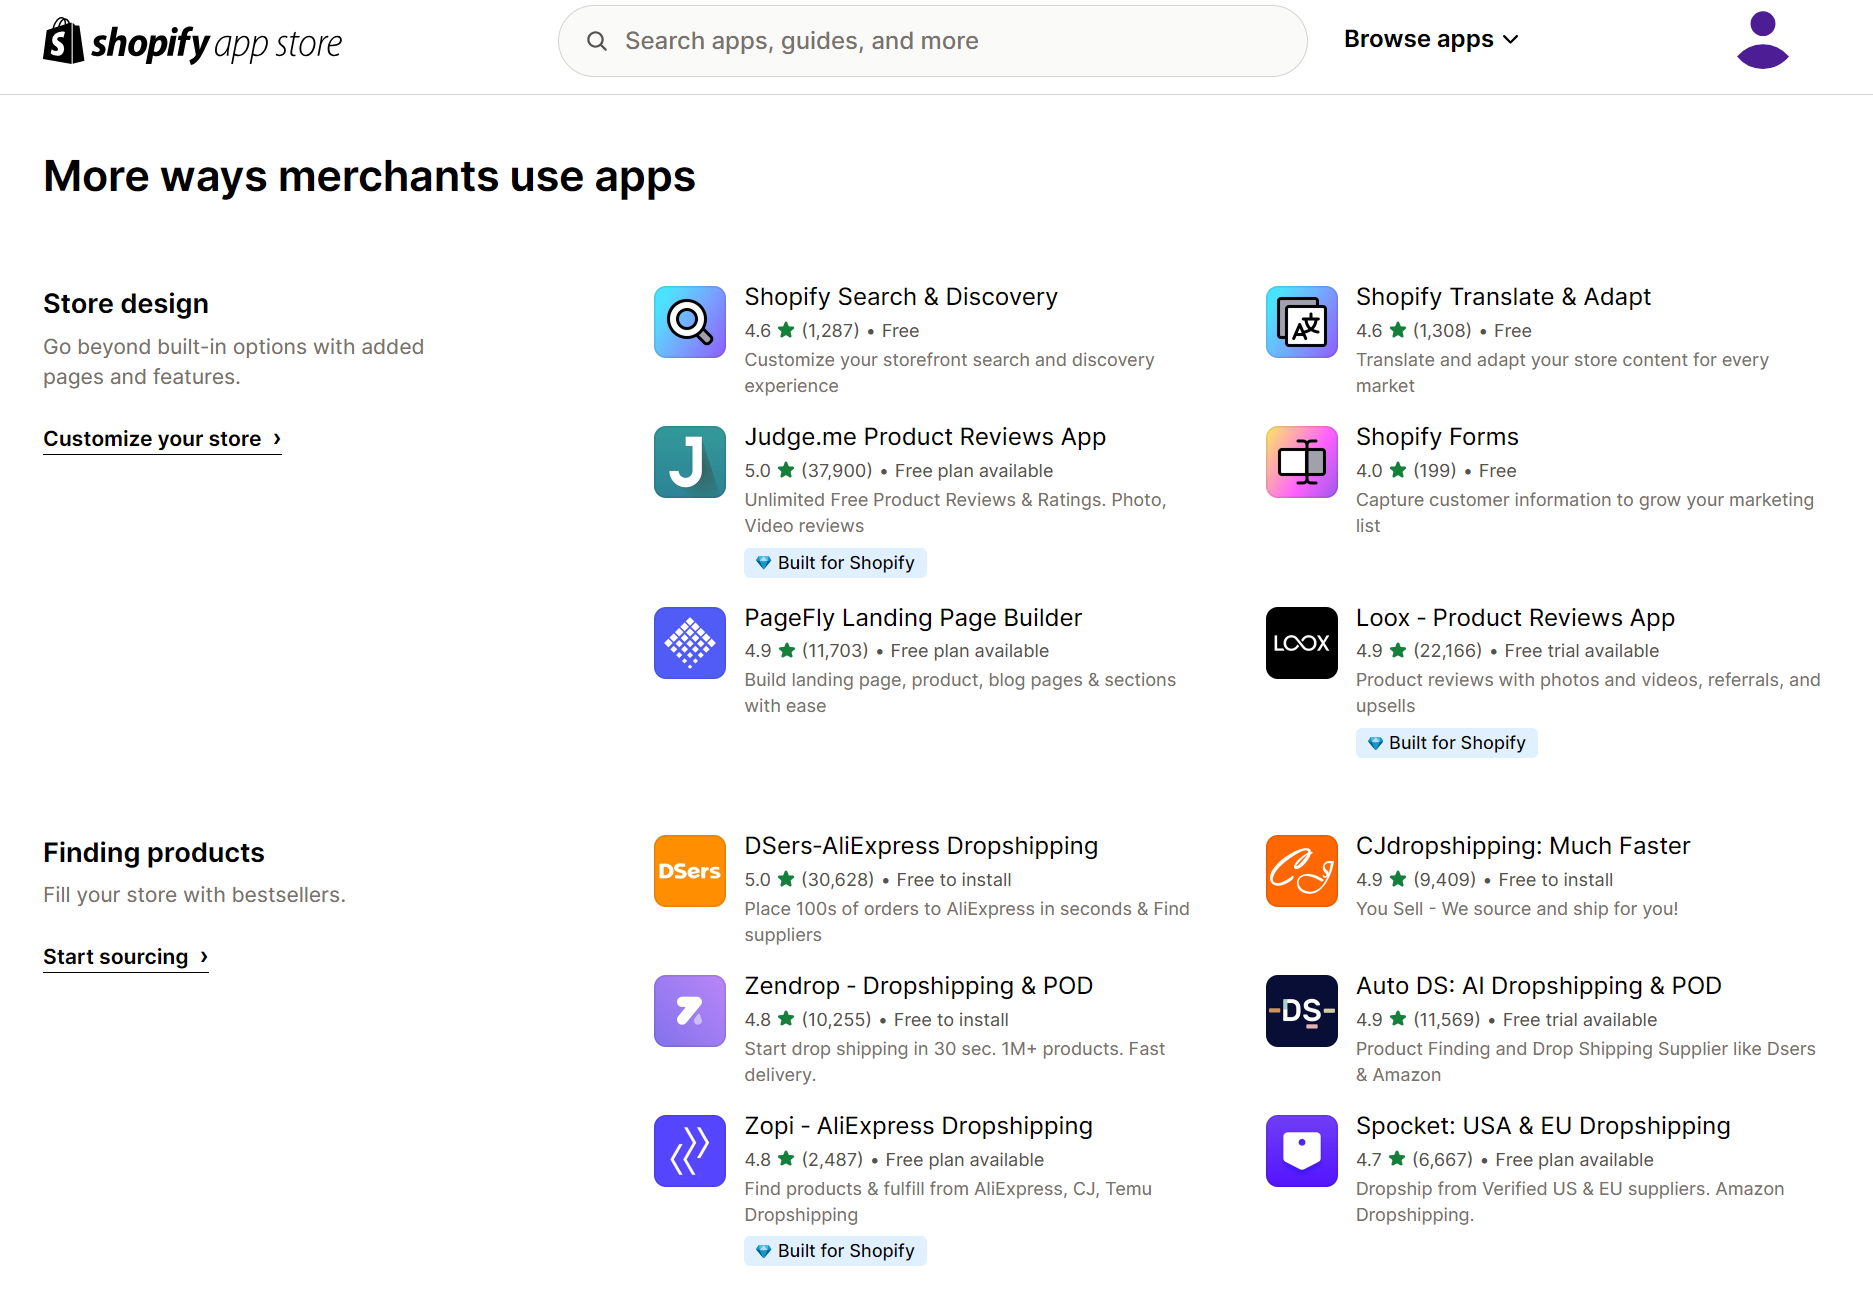Image resolution: width=1873 pixels, height=1297 pixels.
Task: Open Spocket: USA & EU Dropshipping title
Action: click(x=1543, y=1126)
